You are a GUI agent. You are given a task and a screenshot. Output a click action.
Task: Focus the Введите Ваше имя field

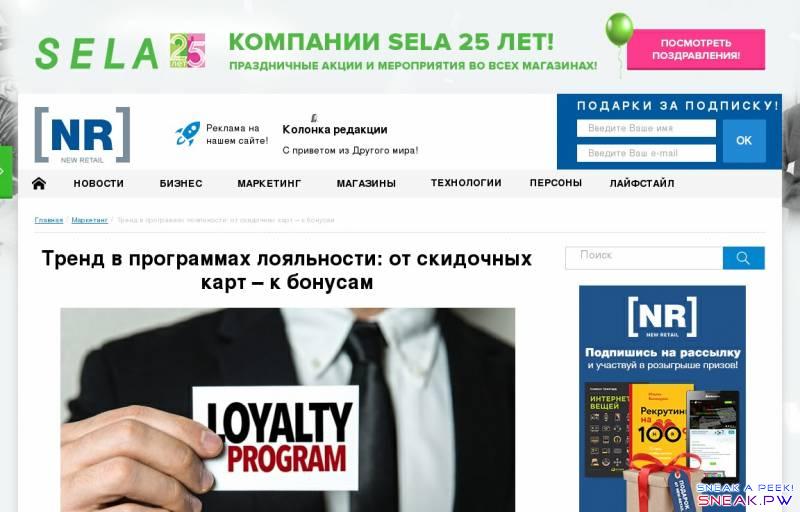click(646, 129)
